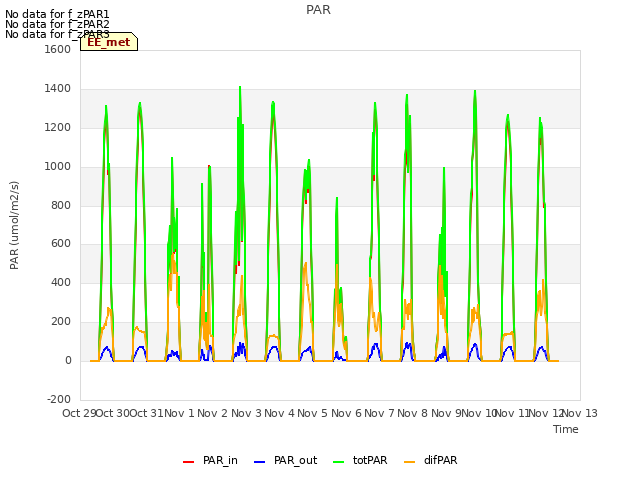Click the green totPAR legend swatch
640x480 pixels.
338,461
